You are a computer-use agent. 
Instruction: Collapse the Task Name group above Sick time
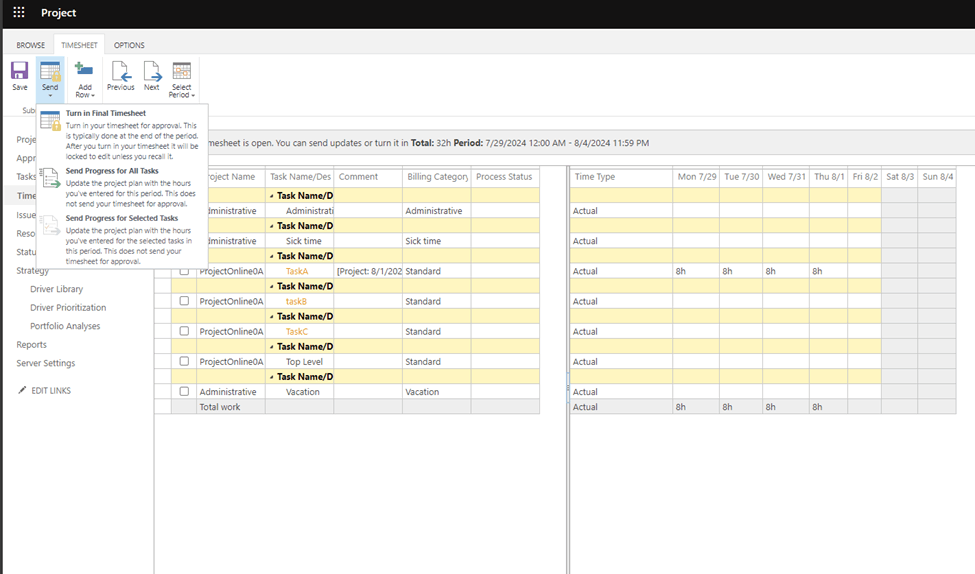point(272,226)
